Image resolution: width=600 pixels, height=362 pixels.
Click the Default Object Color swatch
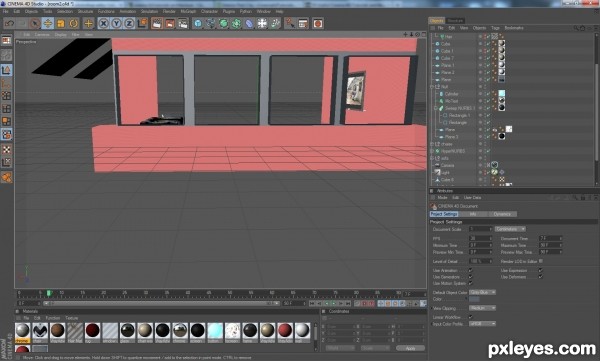tap(474, 300)
